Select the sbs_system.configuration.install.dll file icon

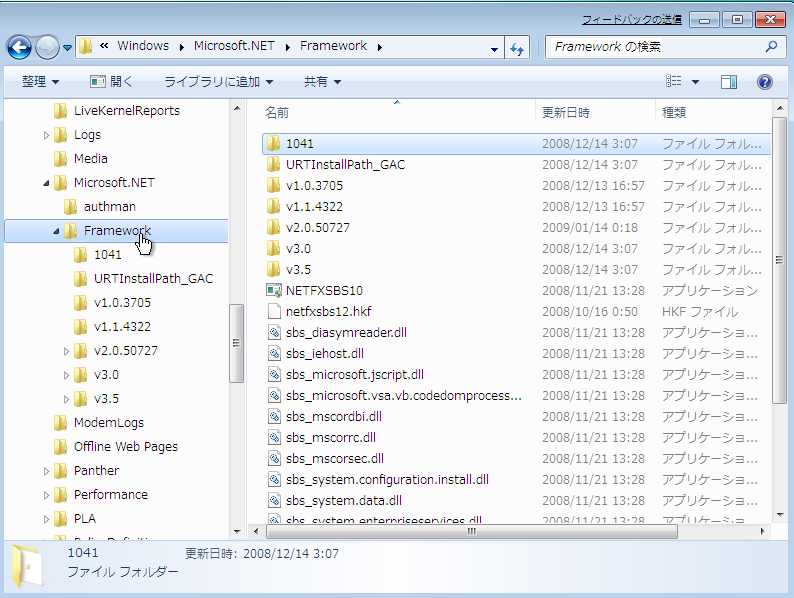pyautogui.click(x=274, y=480)
